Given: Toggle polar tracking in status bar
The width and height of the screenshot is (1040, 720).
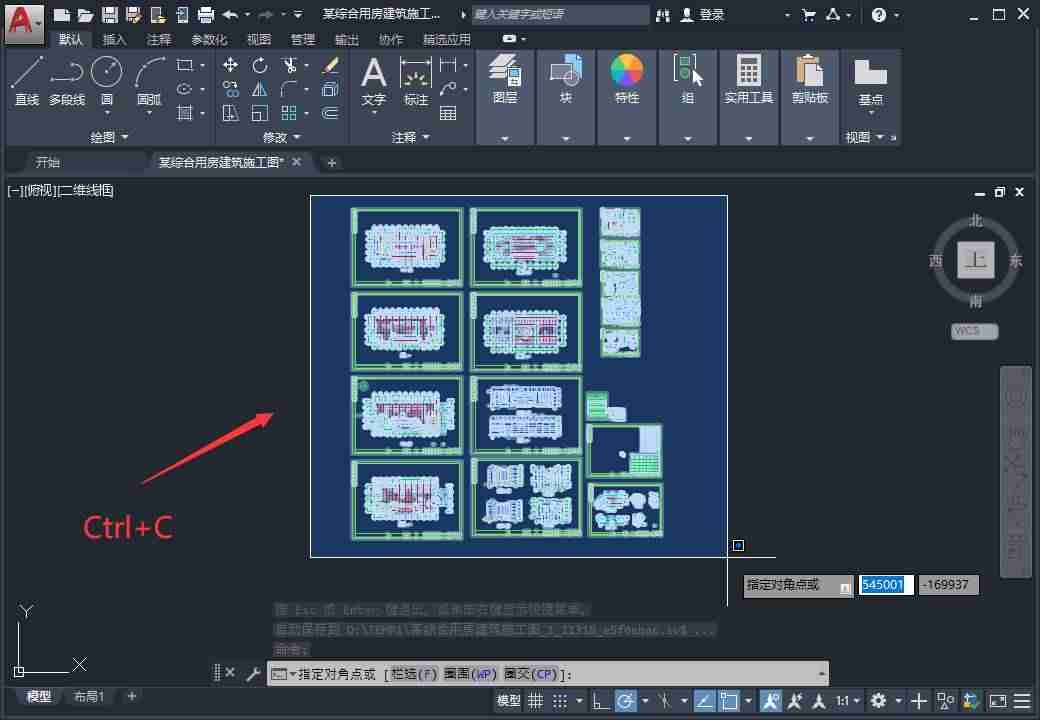Looking at the screenshot, I should coord(625,701).
